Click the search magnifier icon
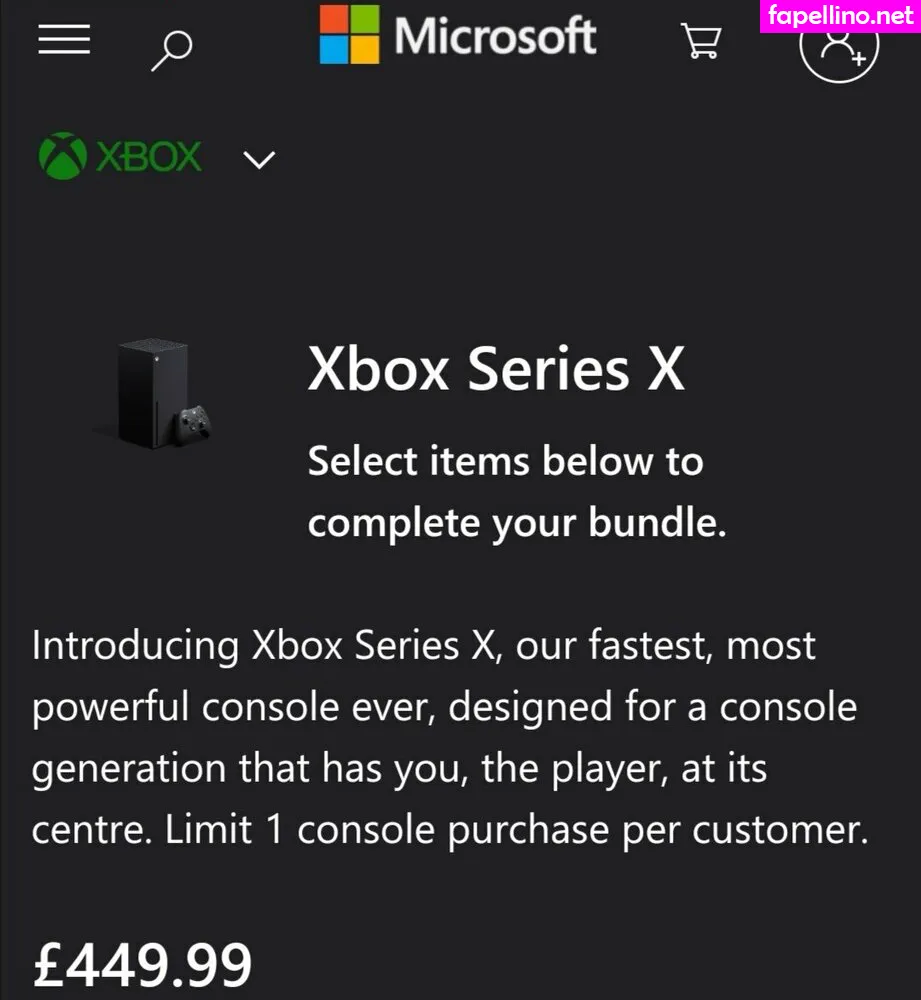This screenshot has height=1000, width=921. 171,48
